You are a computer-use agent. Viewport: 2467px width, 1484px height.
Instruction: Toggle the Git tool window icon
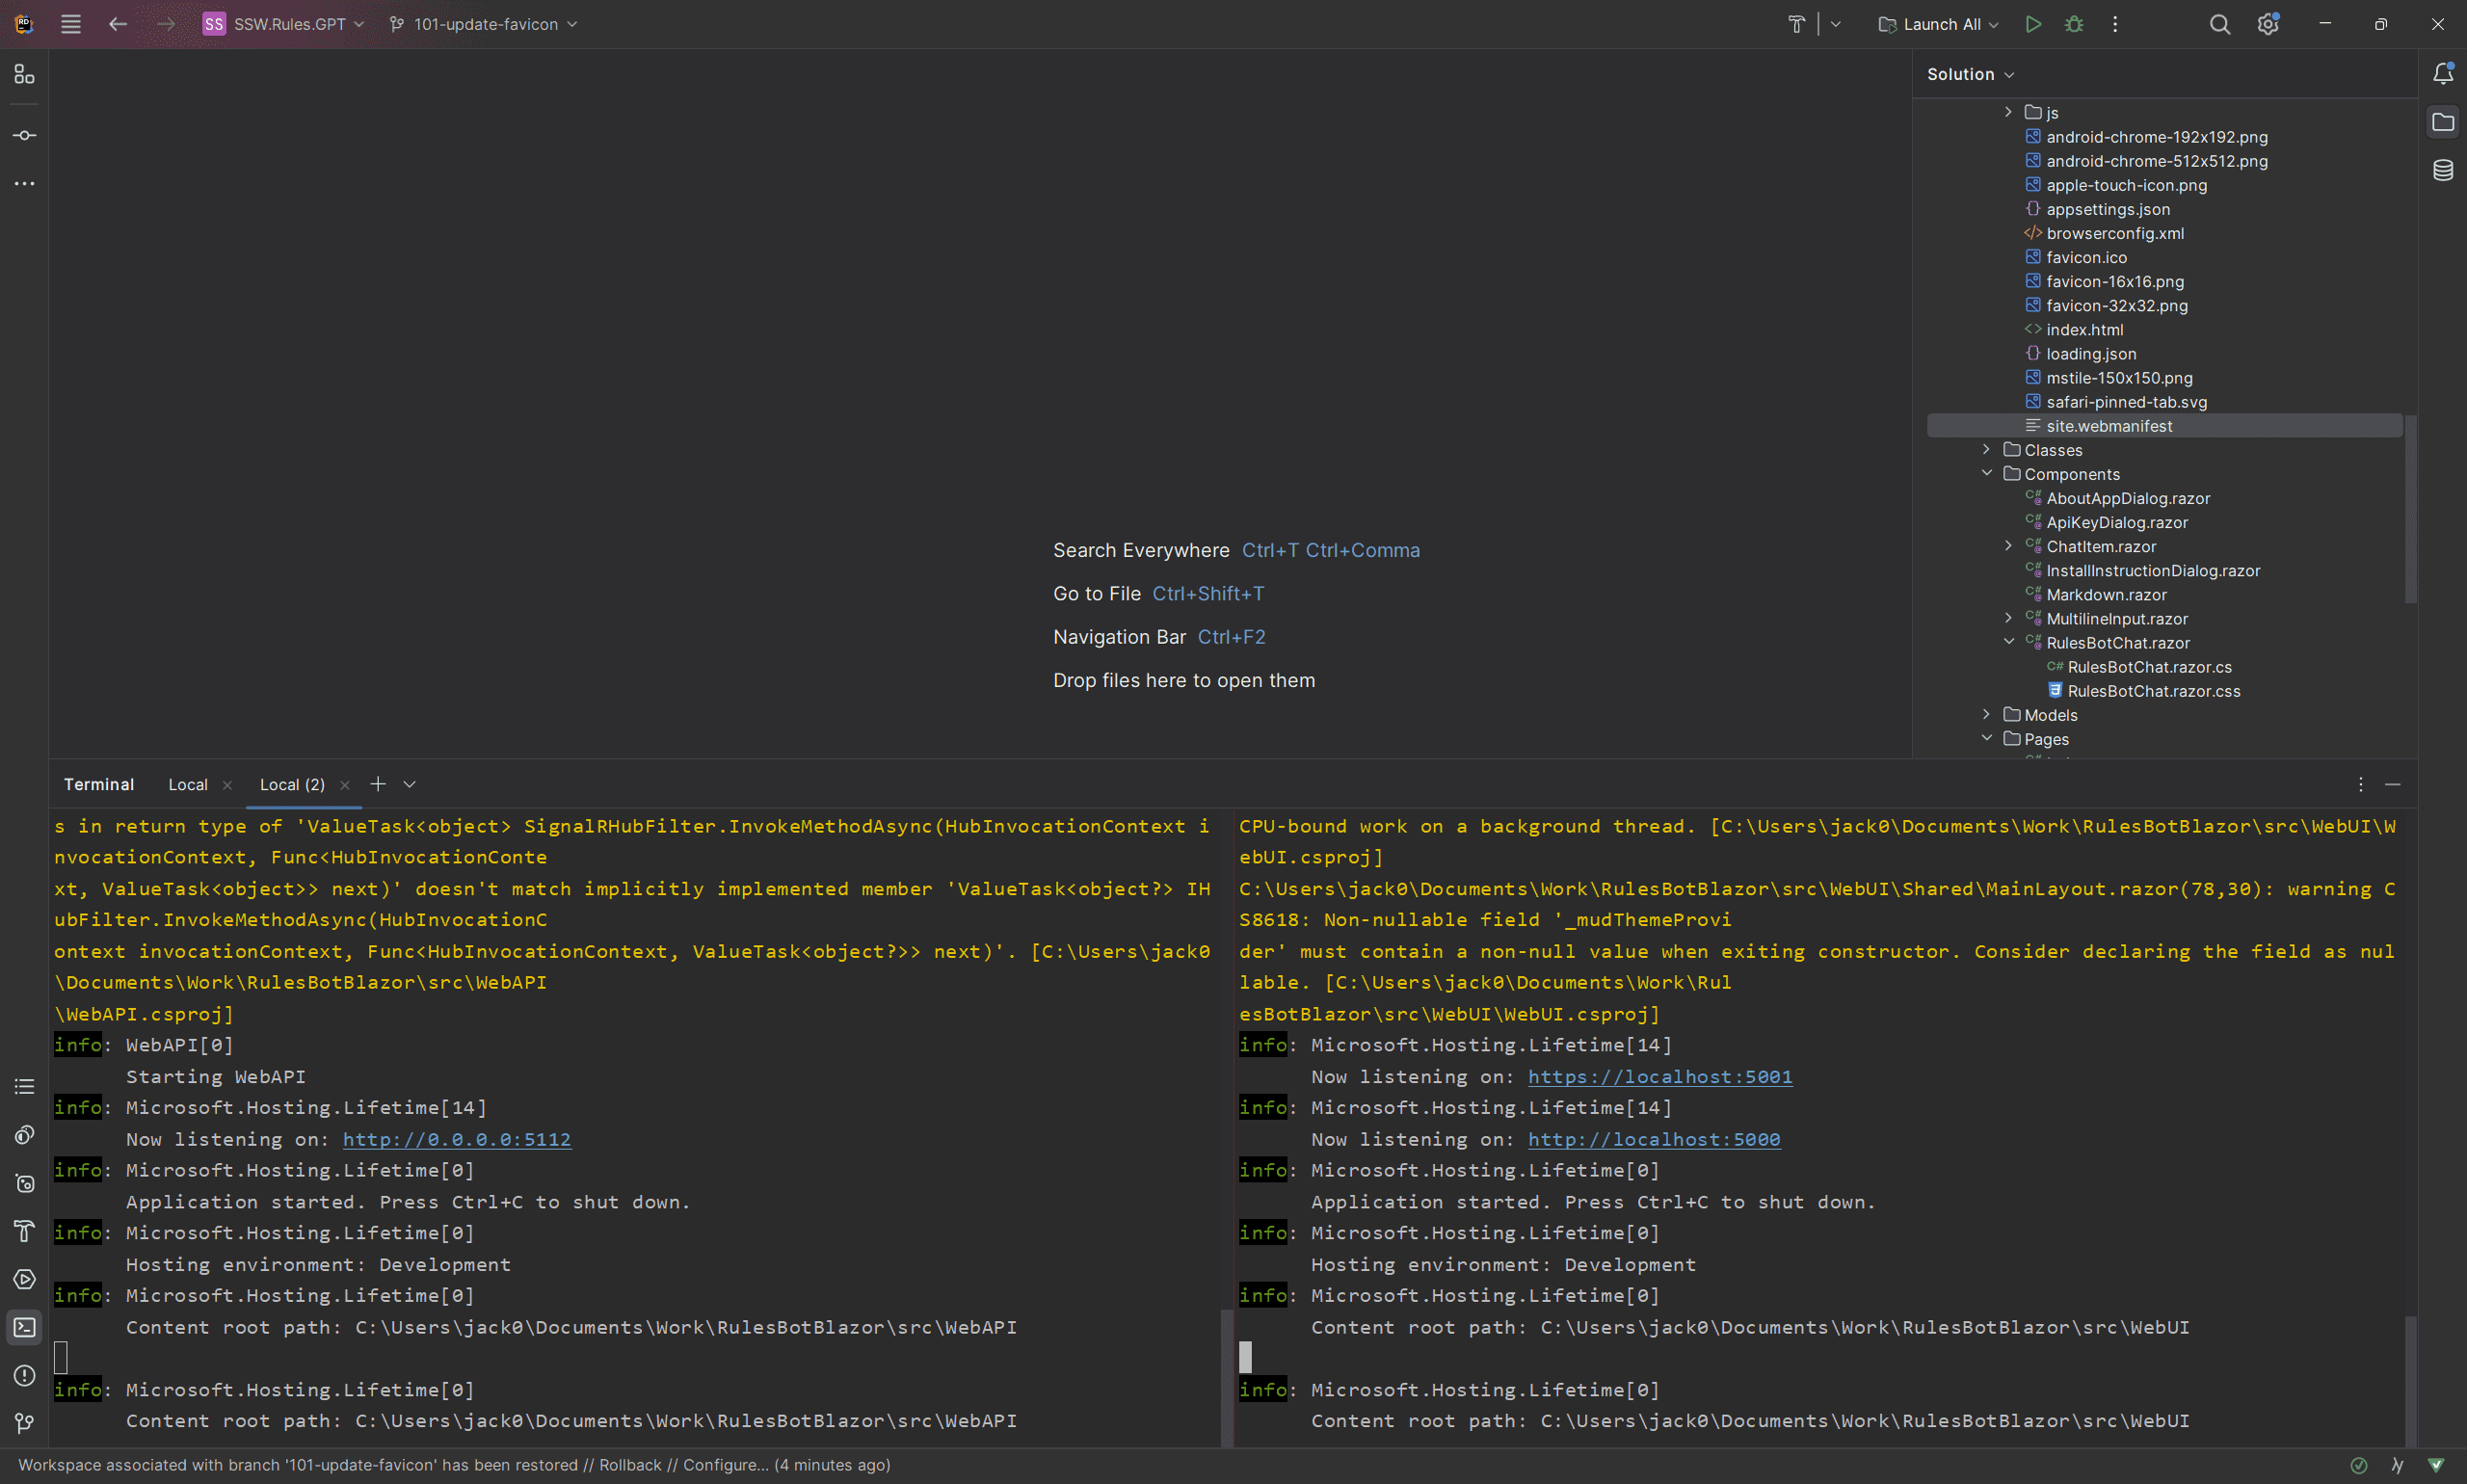(24, 1423)
